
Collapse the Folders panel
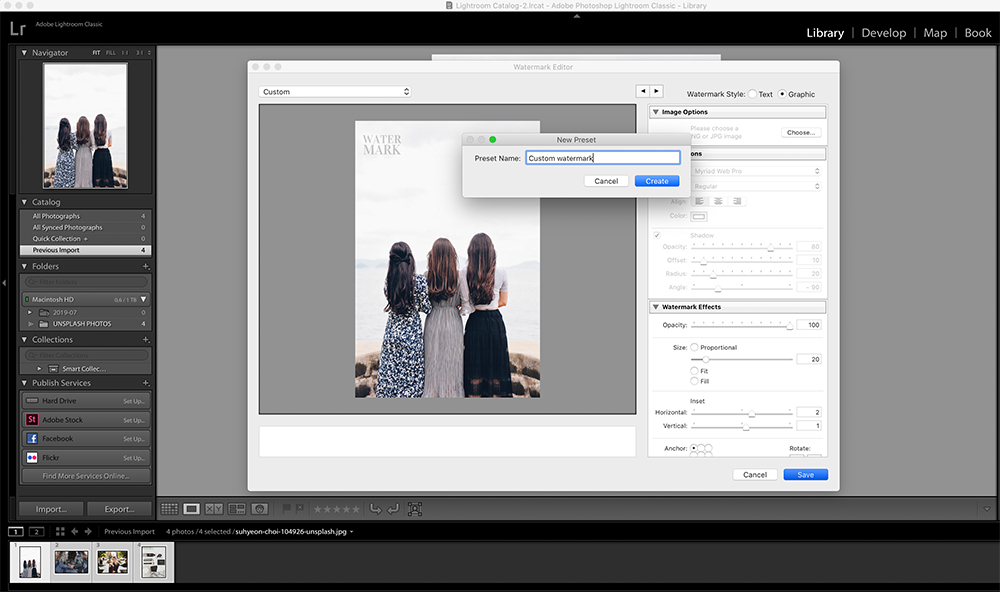pos(22,266)
